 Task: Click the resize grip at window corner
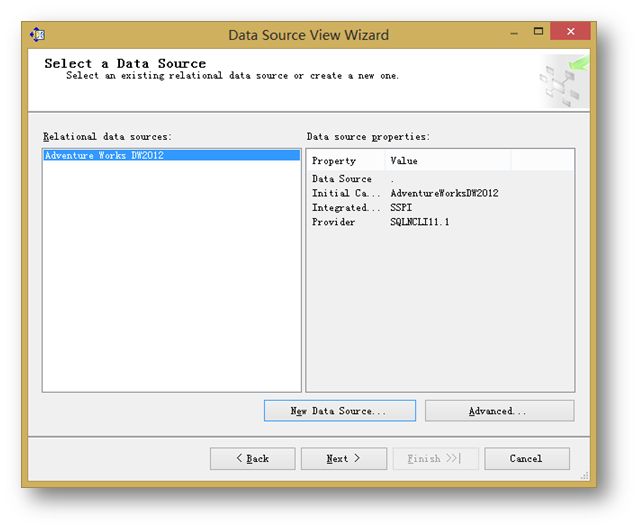pos(585,476)
